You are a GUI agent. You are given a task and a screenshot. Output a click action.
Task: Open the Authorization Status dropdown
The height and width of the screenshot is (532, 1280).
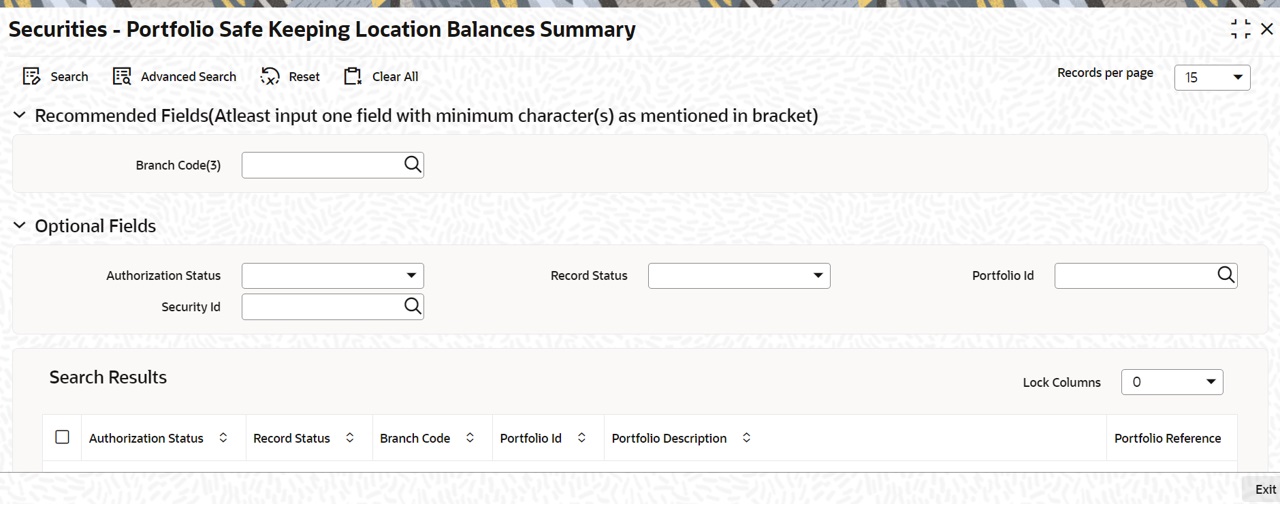(x=333, y=275)
